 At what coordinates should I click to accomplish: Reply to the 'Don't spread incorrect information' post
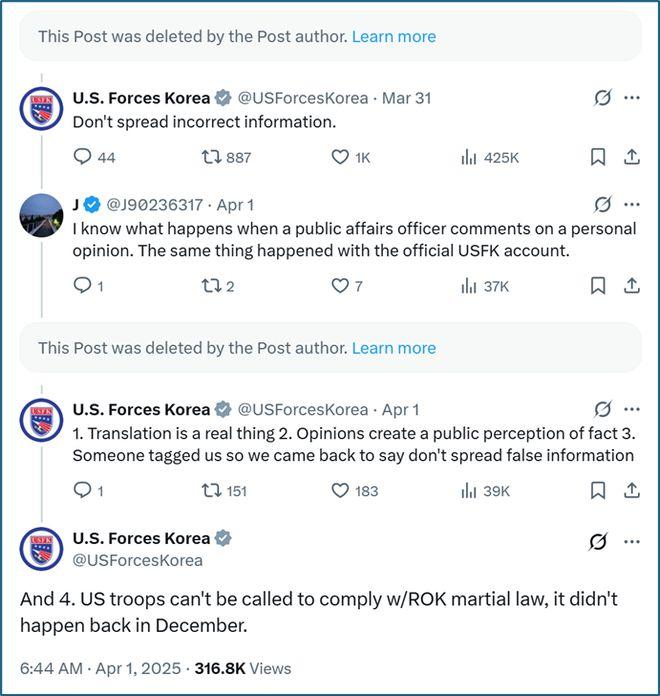point(82,157)
